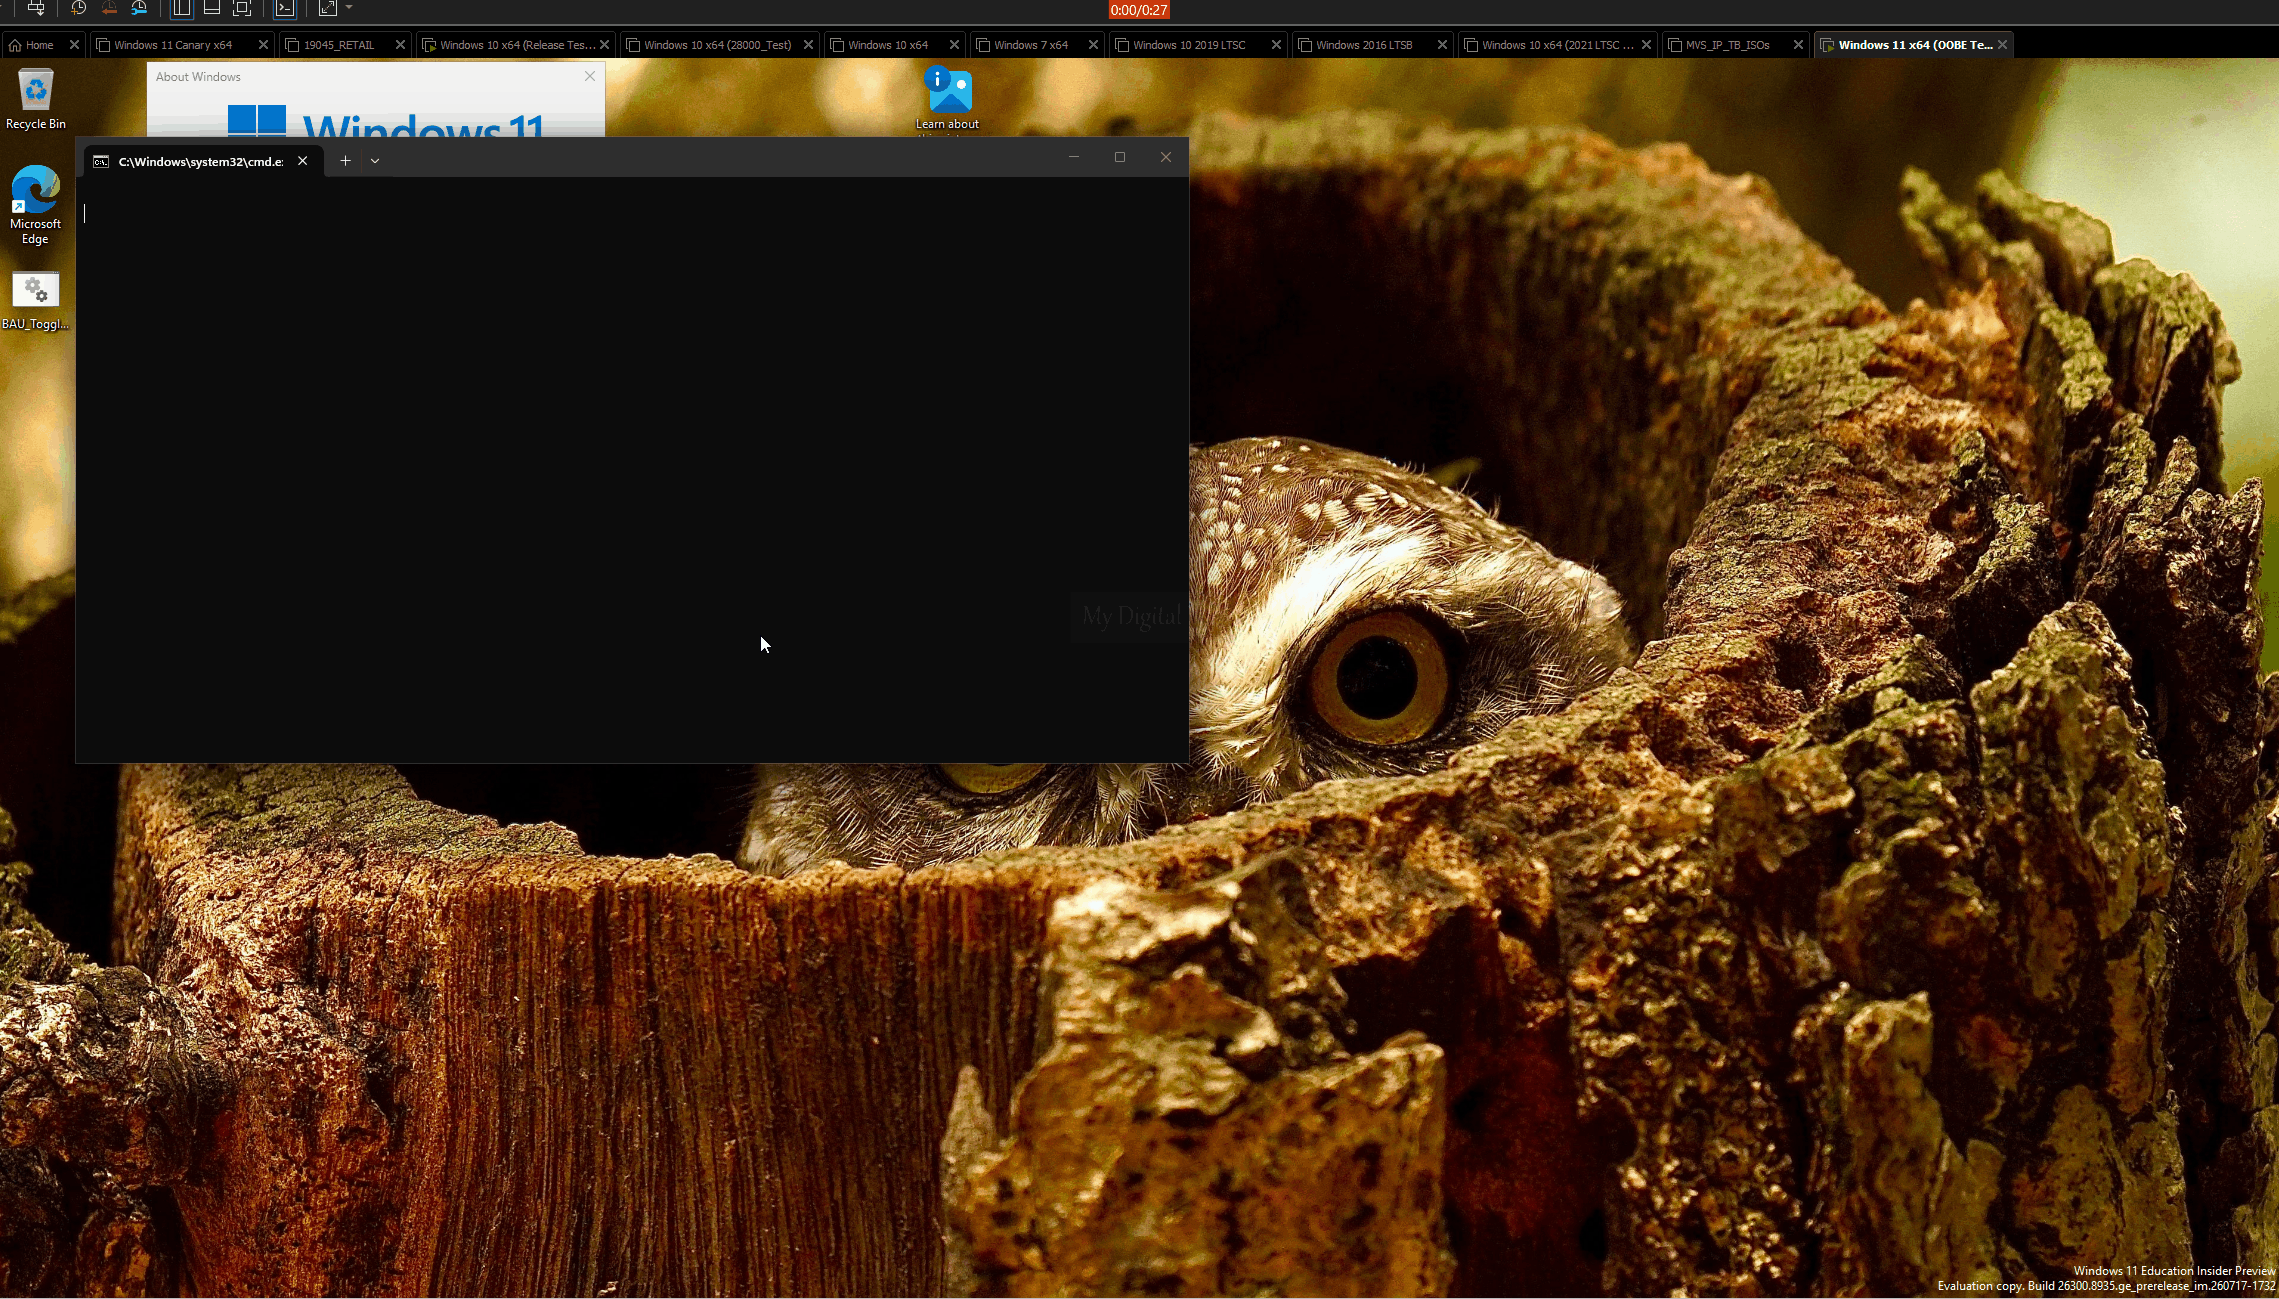The height and width of the screenshot is (1299, 2279).
Task: Toggle the console view icon in toolbar
Action: (285, 8)
